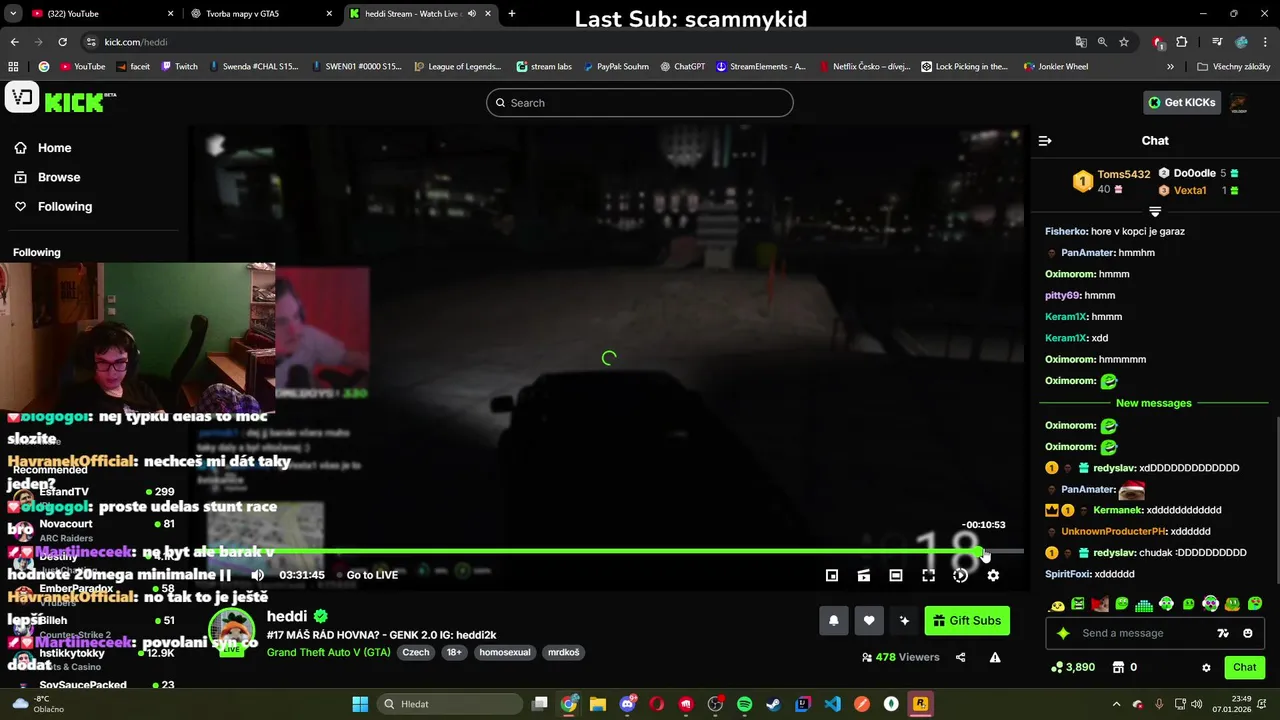Screen dimensions: 1280x720
Task: Click the 18+ stream tag
Action: tap(454, 652)
